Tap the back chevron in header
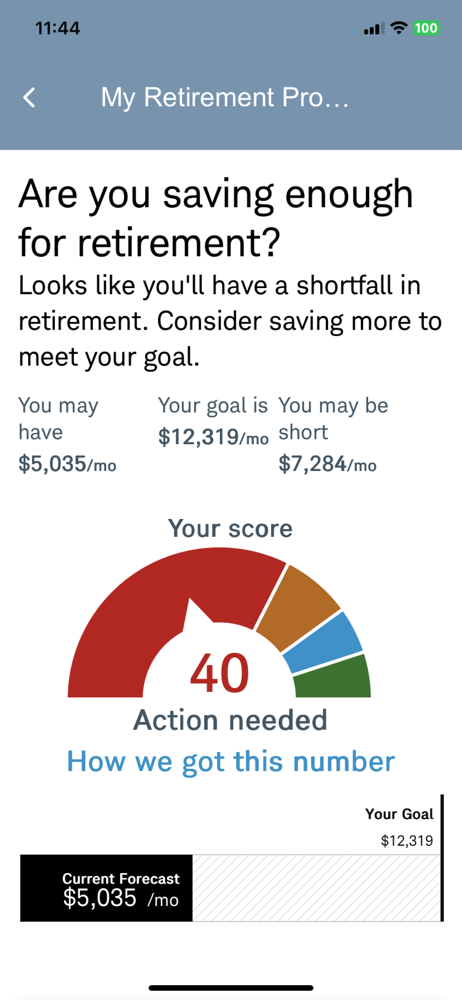This screenshot has height=1000, width=462. click(x=29, y=98)
